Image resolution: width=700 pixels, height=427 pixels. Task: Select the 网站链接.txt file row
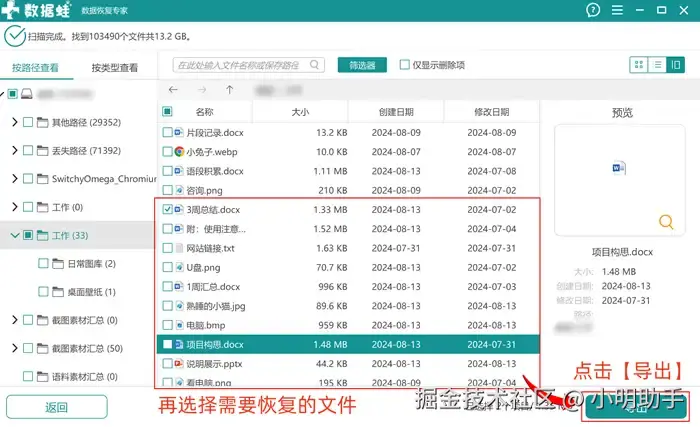(x=348, y=248)
